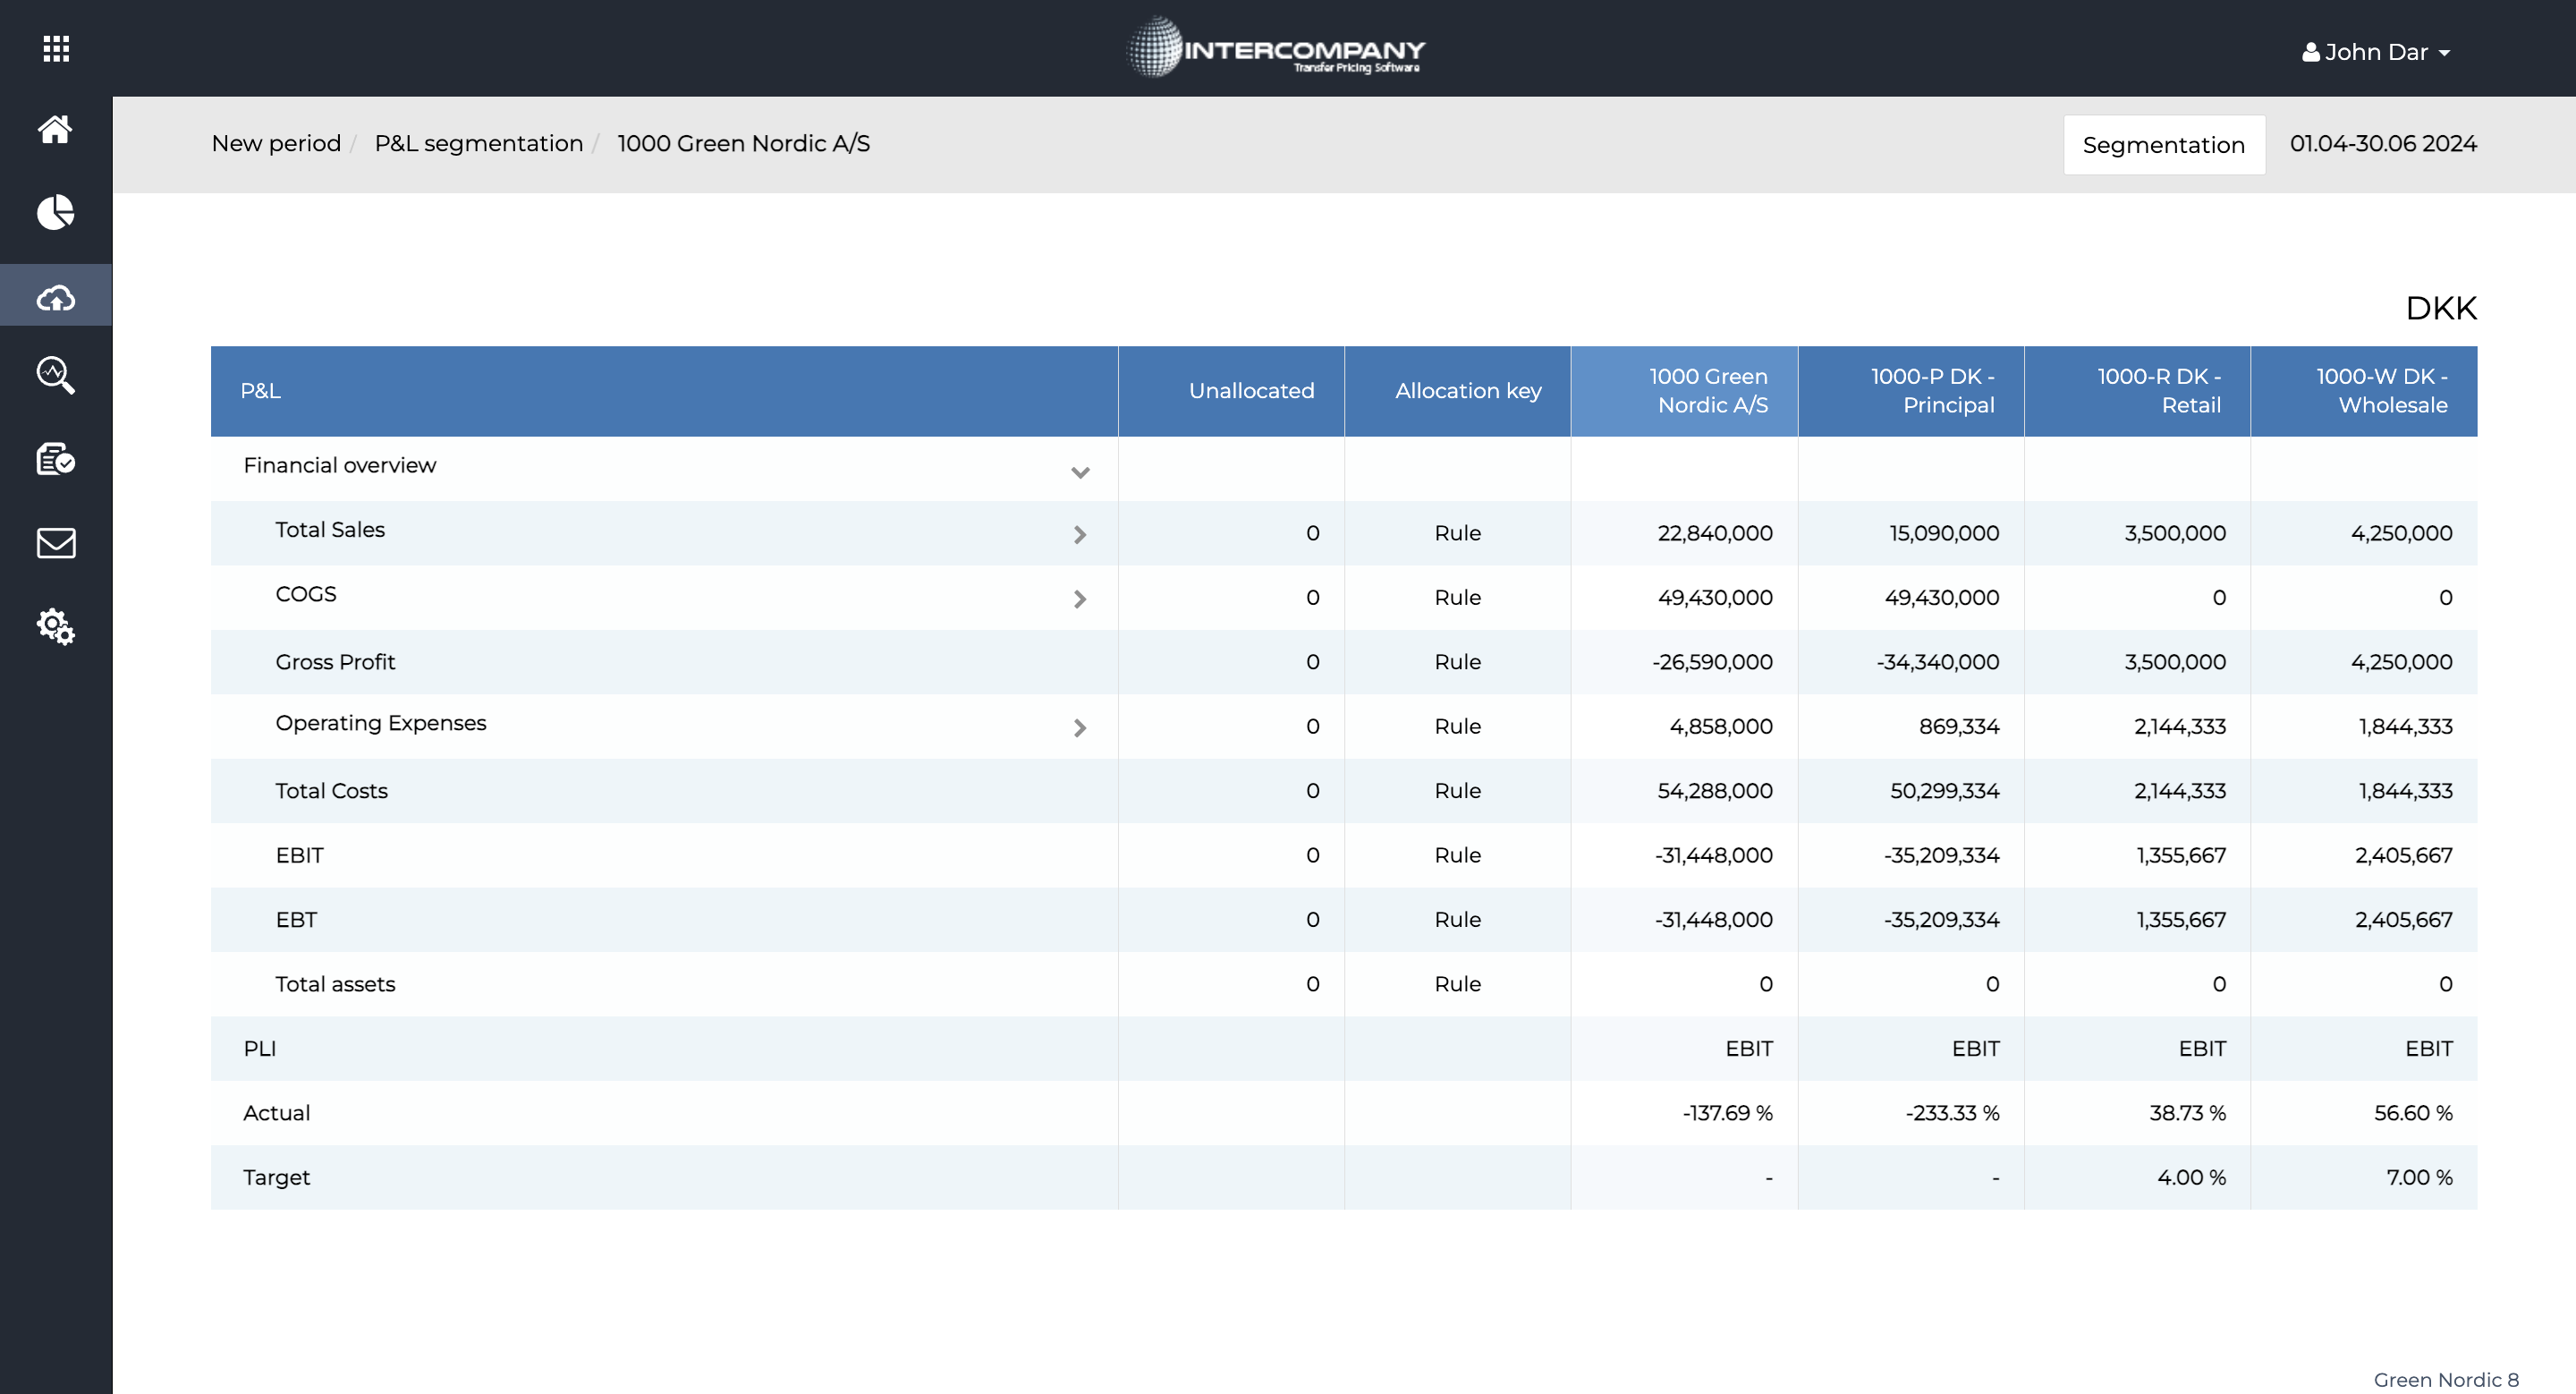Click the Rule key in Operating Expenses row
2576x1394 pixels.
[1458, 726]
